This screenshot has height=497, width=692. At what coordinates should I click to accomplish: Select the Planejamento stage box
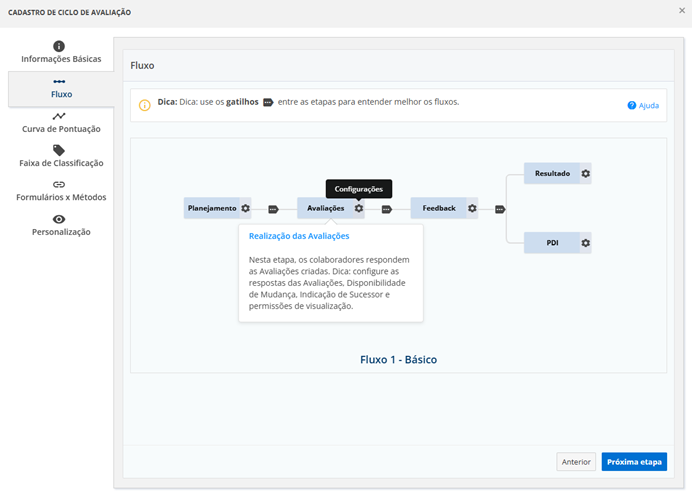tap(212, 209)
